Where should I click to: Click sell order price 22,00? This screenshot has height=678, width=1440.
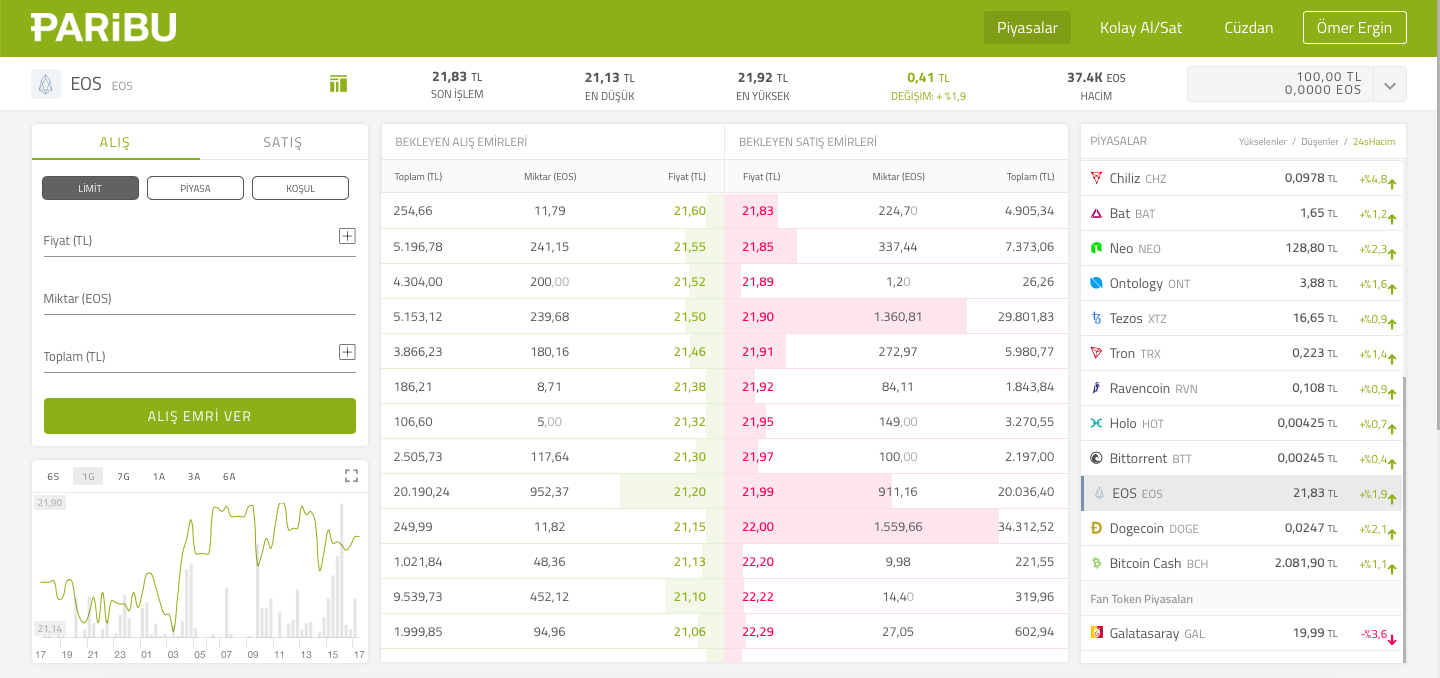758,526
